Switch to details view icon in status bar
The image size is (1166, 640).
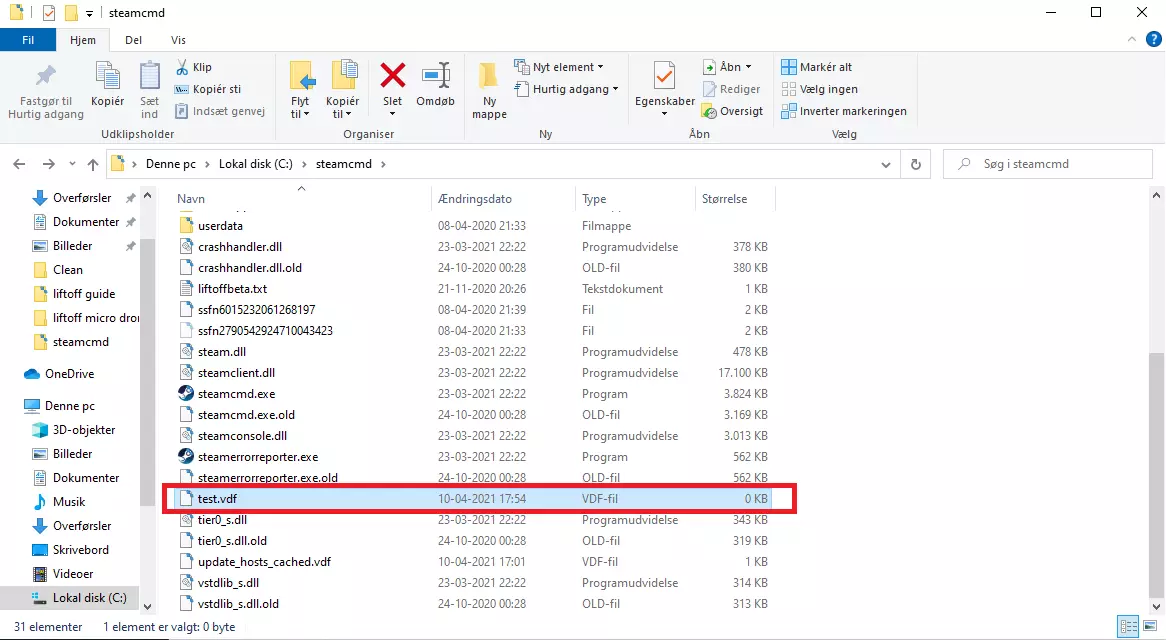coord(1128,627)
